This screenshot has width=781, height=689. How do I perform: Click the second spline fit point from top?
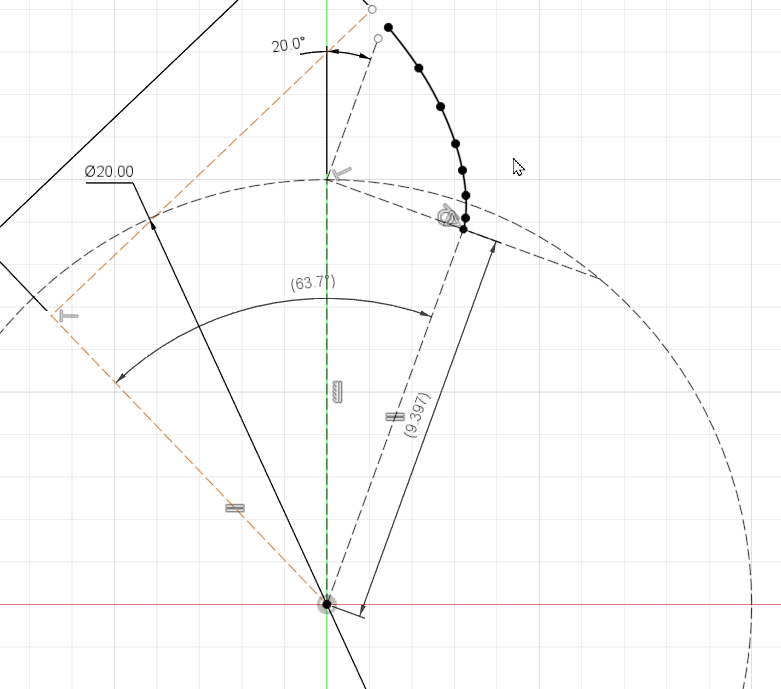419,68
